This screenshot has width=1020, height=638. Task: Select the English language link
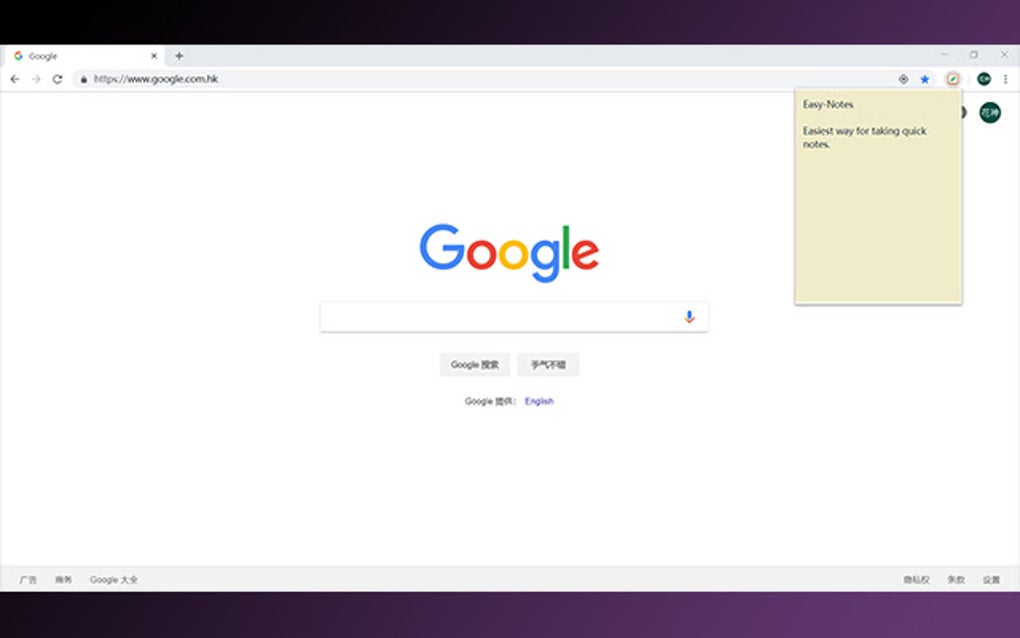(539, 400)
